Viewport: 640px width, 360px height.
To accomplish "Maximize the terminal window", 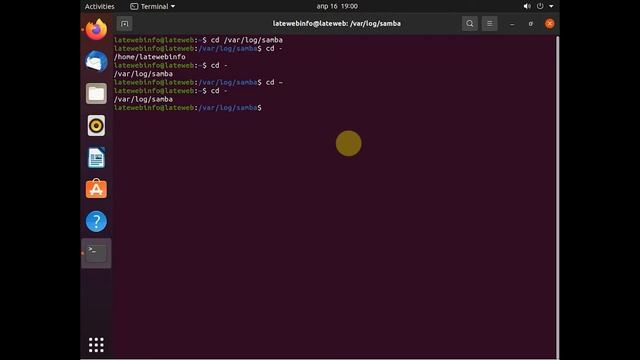I will point(531,24).
